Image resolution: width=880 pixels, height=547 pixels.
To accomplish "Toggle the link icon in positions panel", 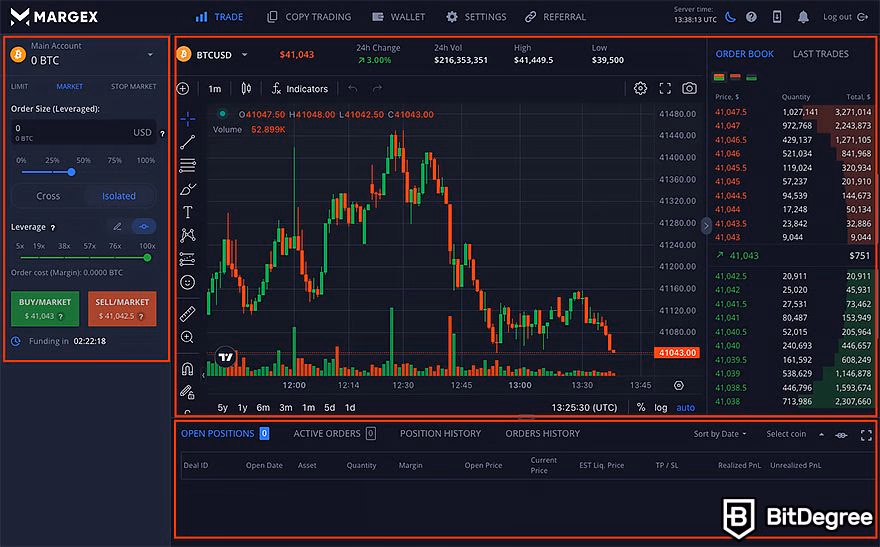I will pos(841,435).
